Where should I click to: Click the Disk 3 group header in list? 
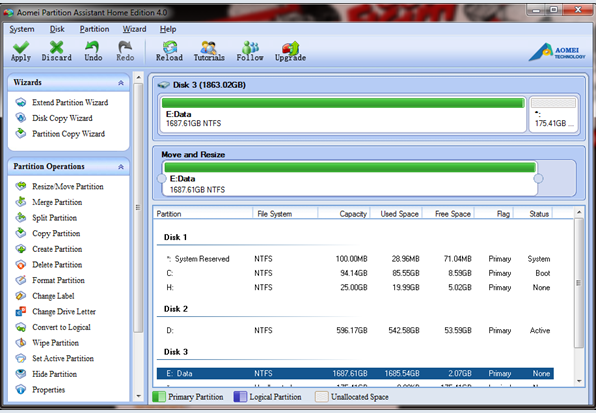pyautogui.click(x=176, y=352)
